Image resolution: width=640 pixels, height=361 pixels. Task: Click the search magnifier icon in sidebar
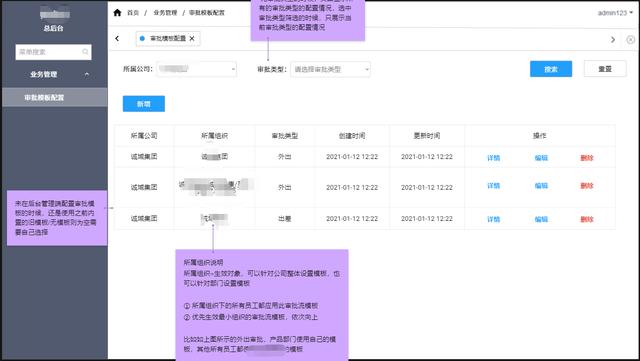85,52
